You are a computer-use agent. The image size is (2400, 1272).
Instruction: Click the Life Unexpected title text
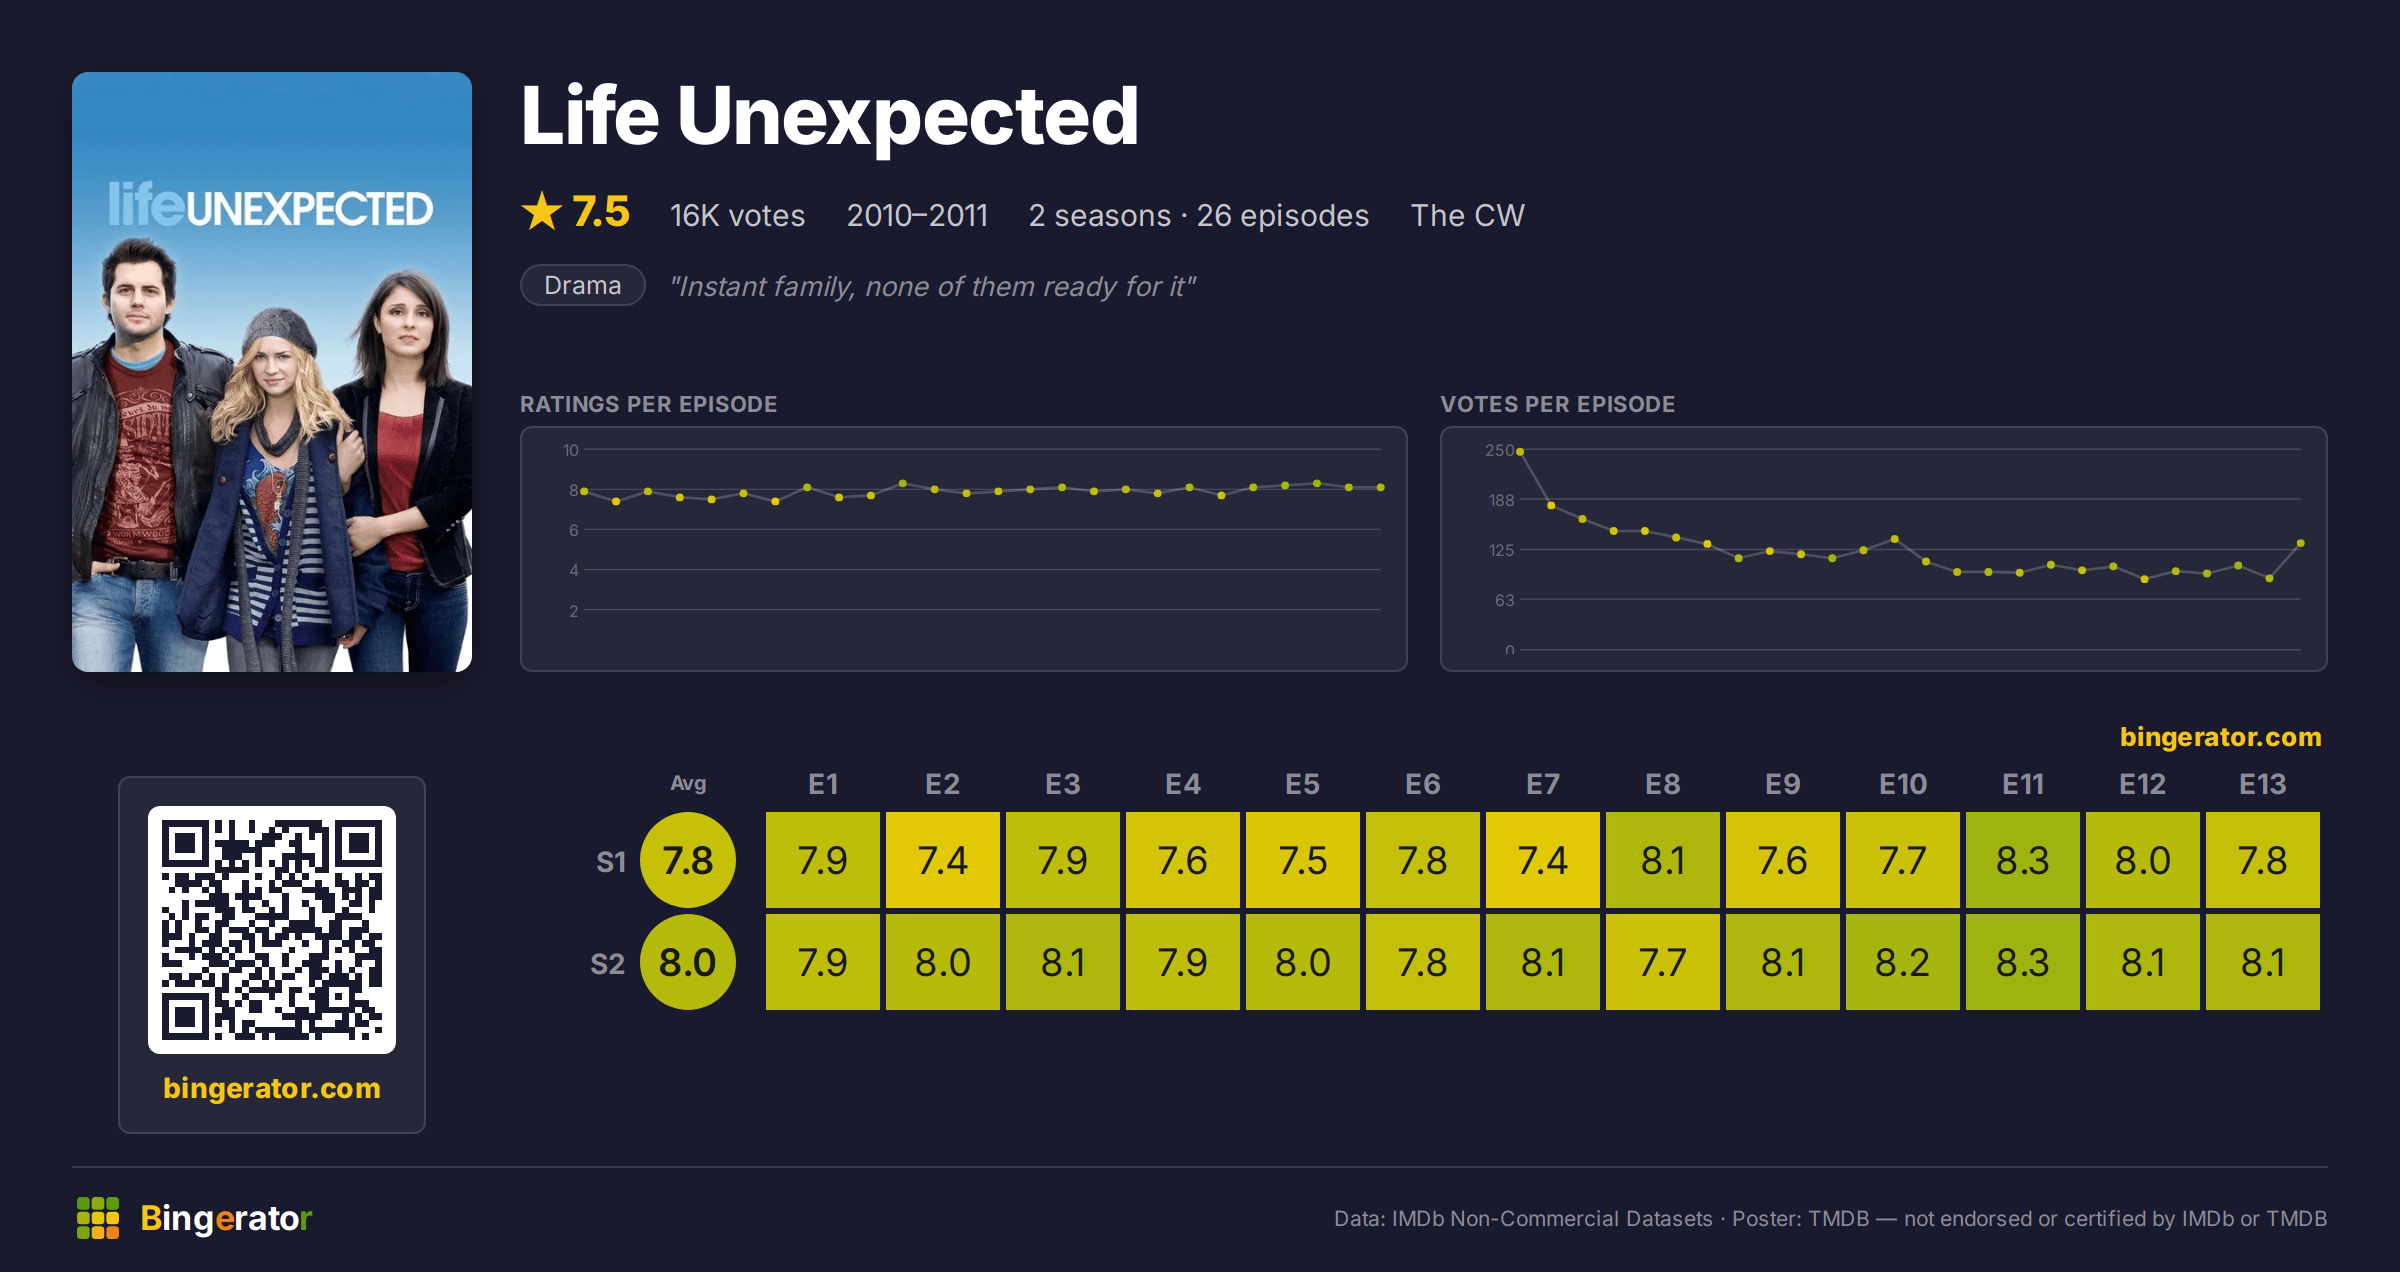point(830,117)
